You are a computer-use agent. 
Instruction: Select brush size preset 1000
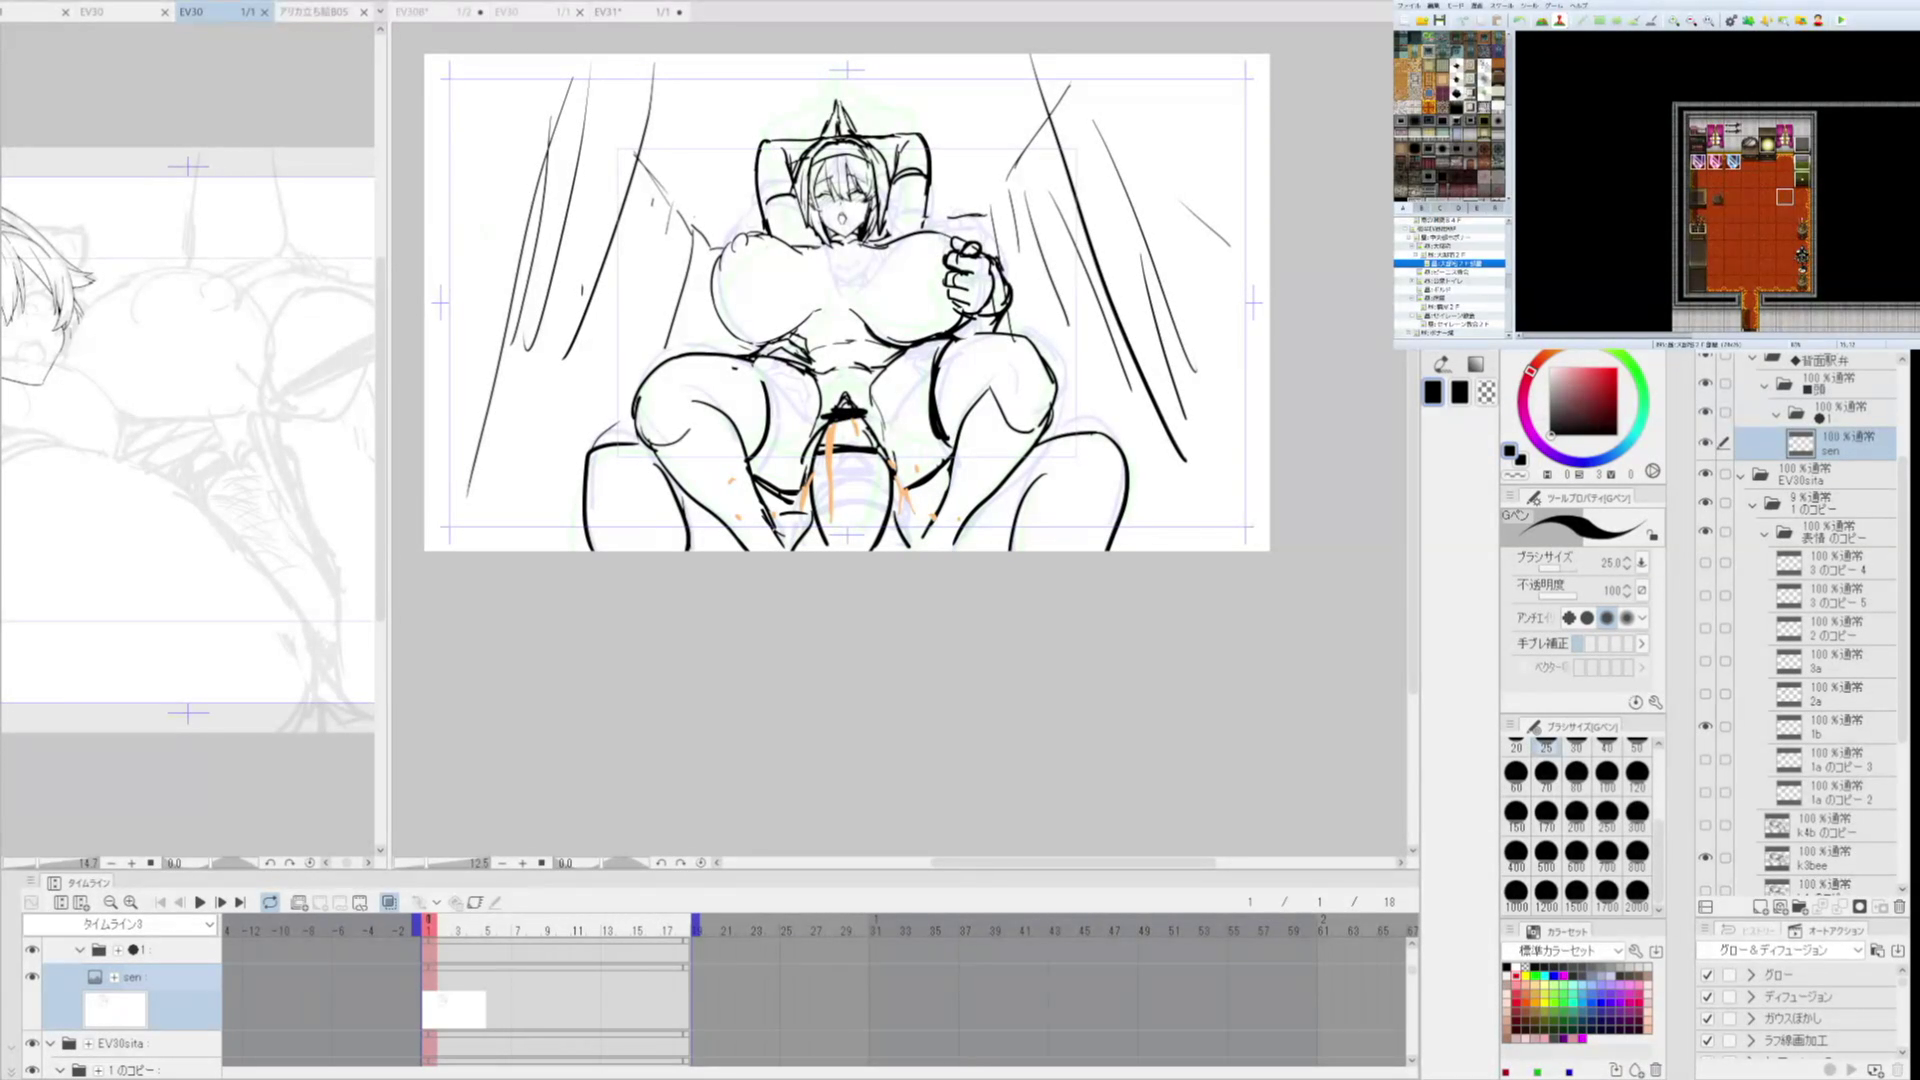point(1516,890)
